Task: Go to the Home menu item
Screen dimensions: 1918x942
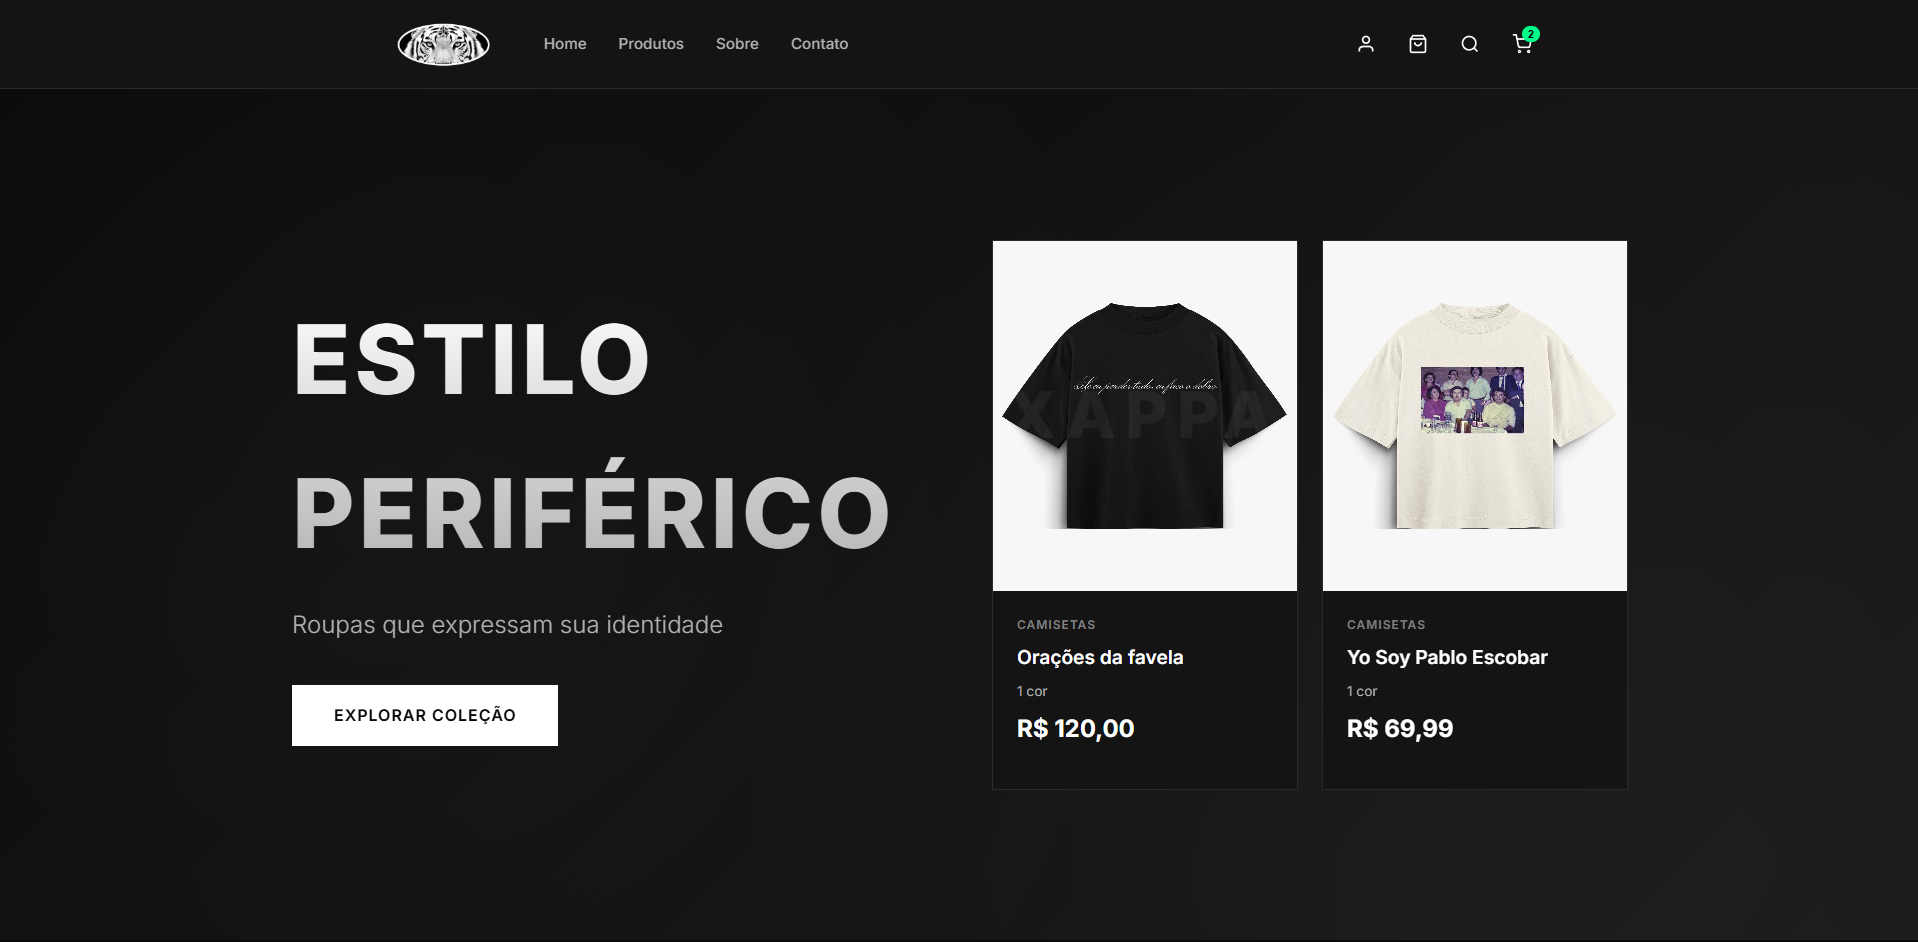Action: point(565,44)
